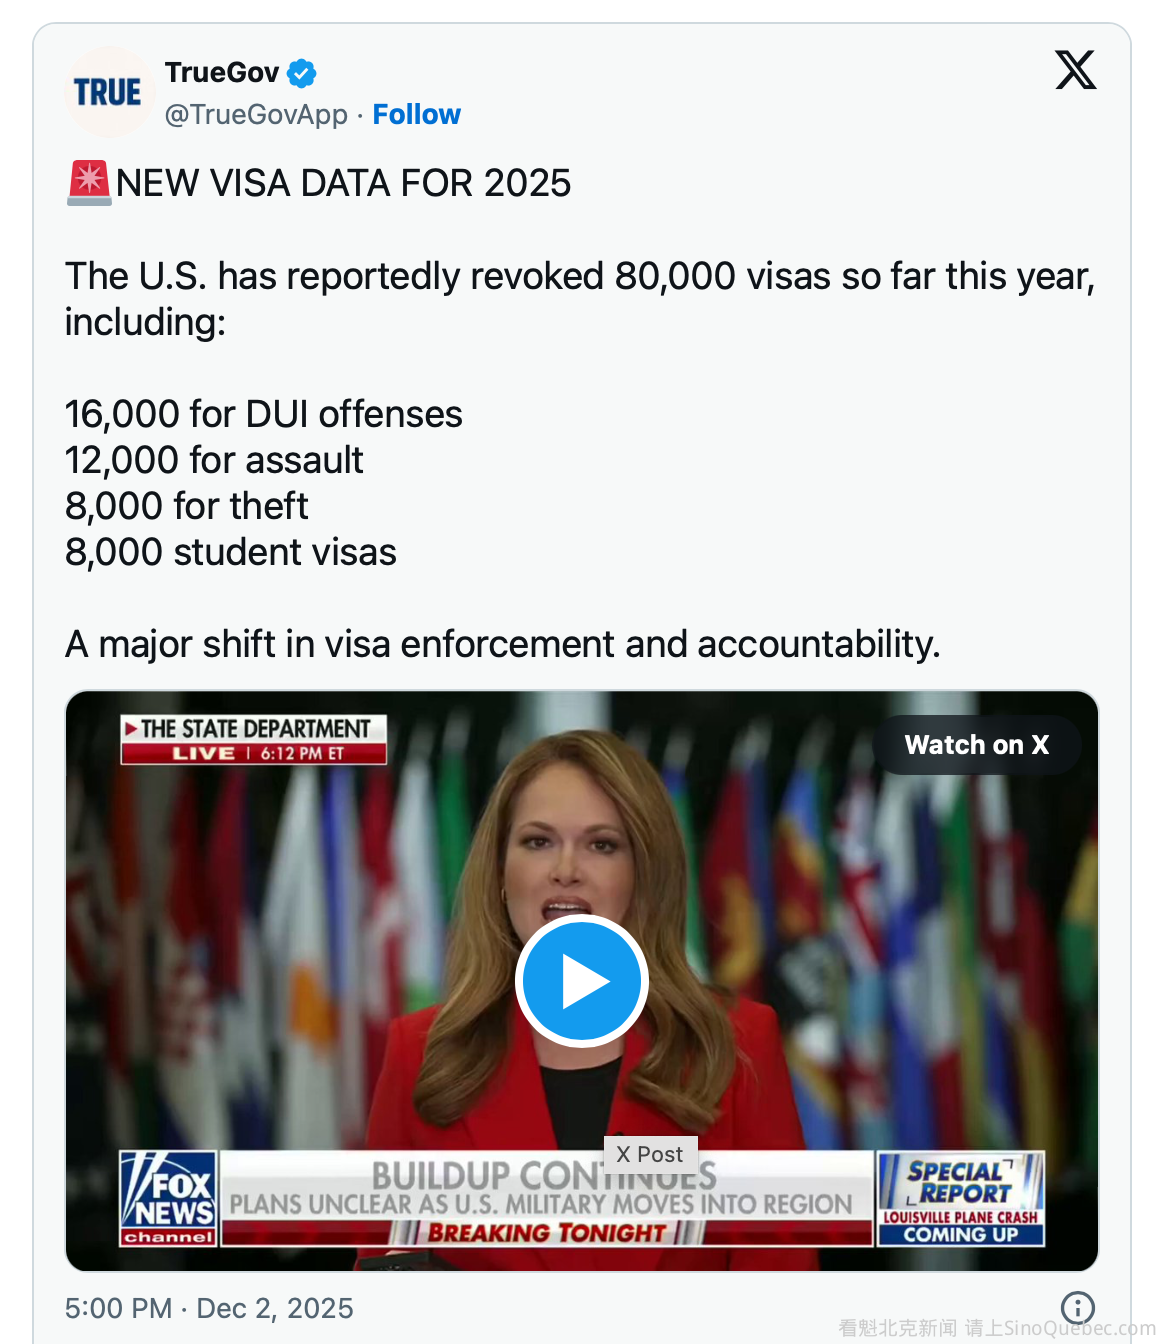Click the Fox News channel logo

(x=168, y=1198)
